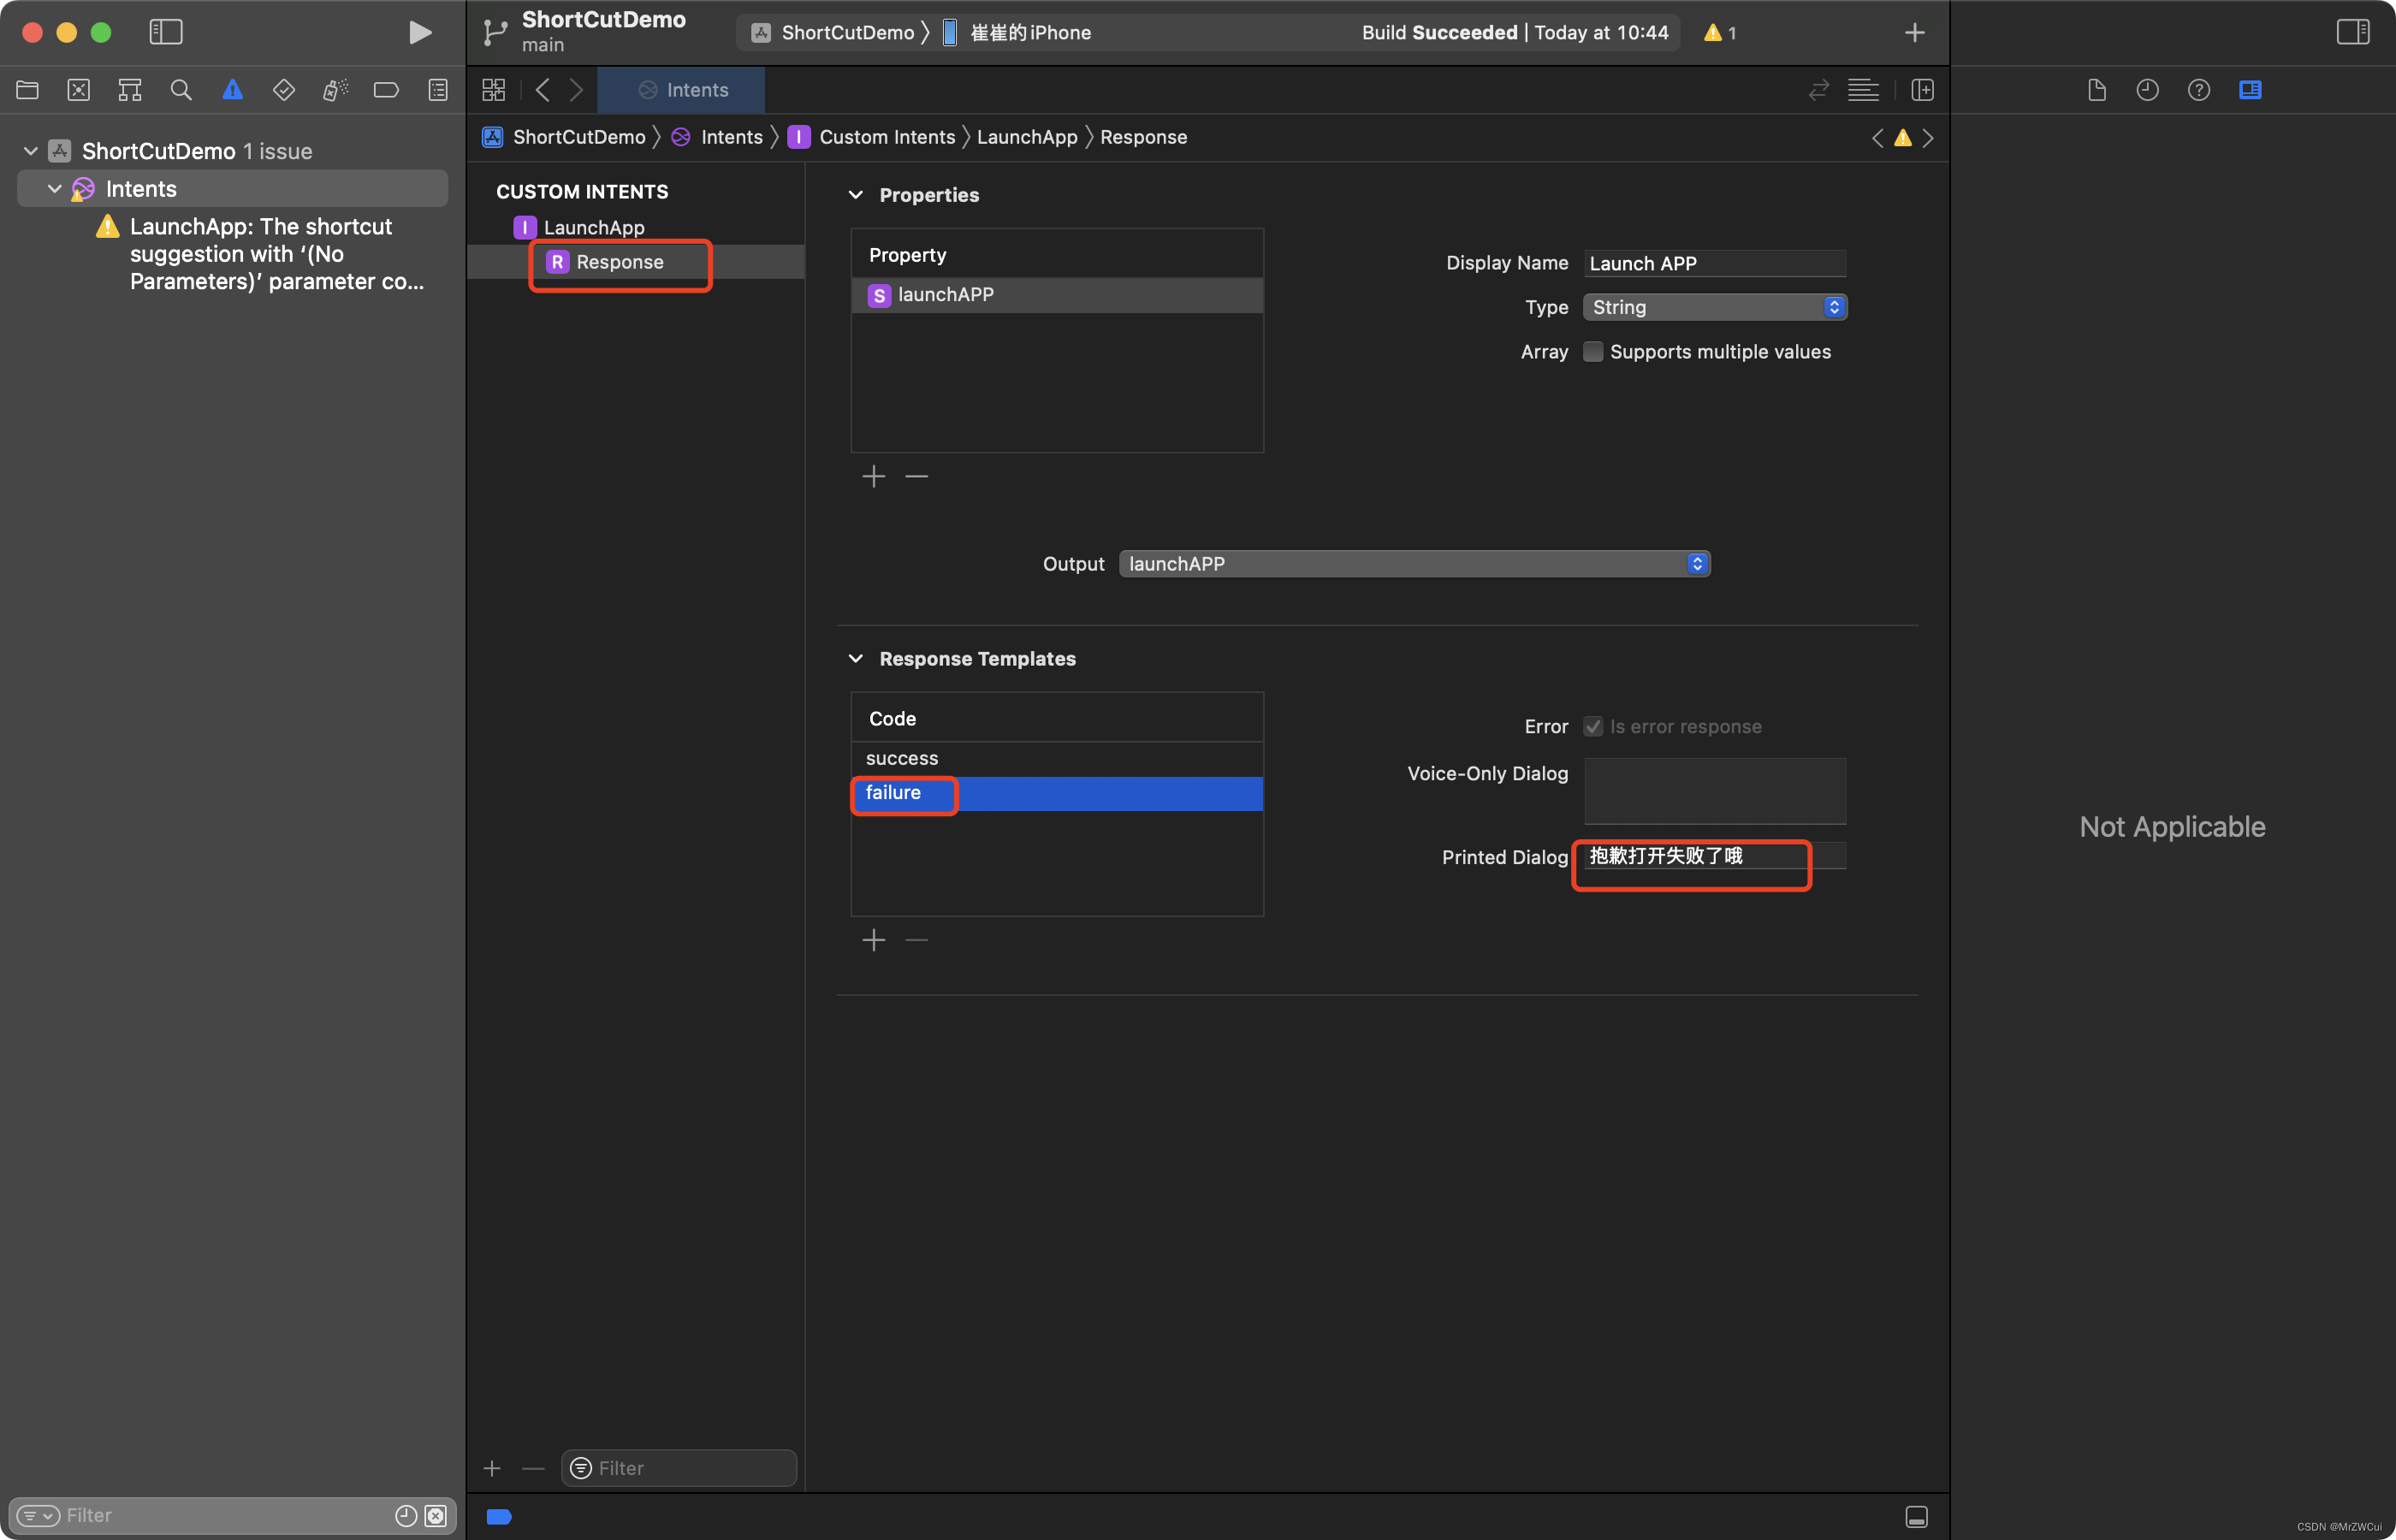
Task: Collapse the ShortCutDemo issue group
Action: click(x=31, y=151)
